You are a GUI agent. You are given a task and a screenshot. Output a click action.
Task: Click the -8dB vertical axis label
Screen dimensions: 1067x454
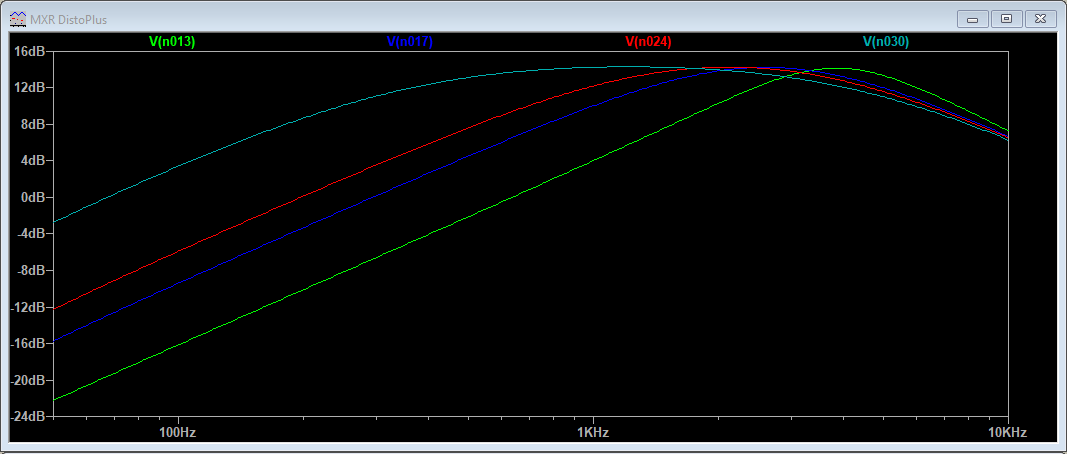[31, 270]
